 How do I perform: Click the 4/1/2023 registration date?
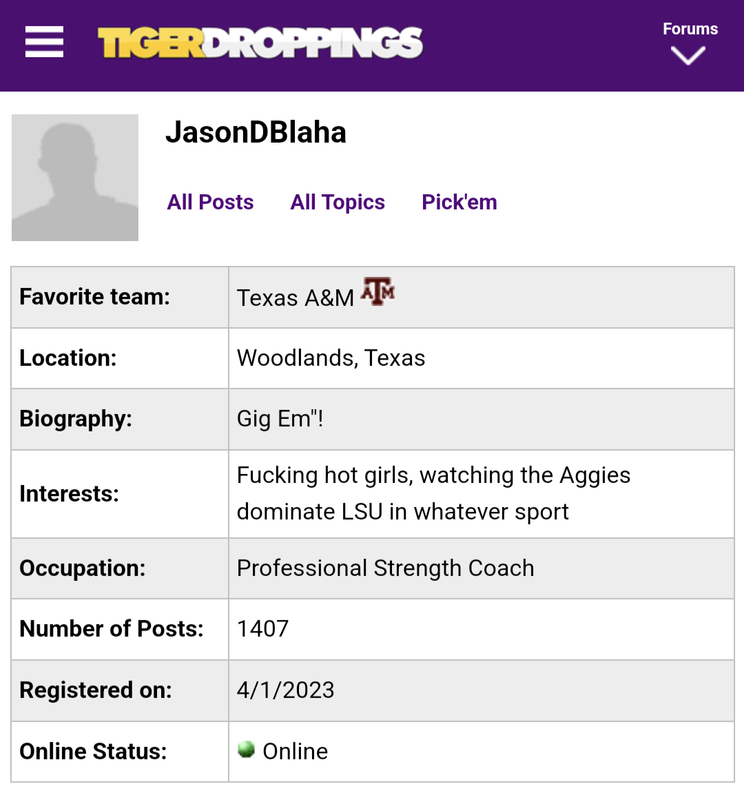click(285, 690)
